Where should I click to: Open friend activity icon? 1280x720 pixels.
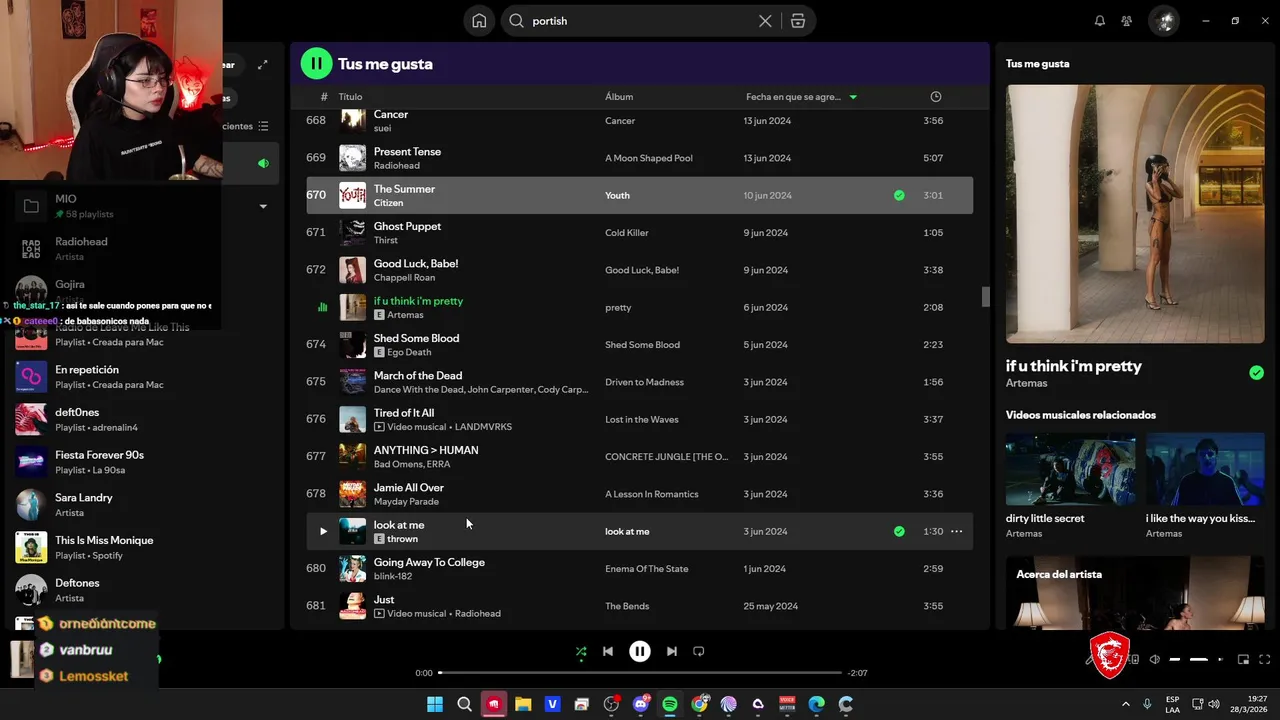(1127, 21)
